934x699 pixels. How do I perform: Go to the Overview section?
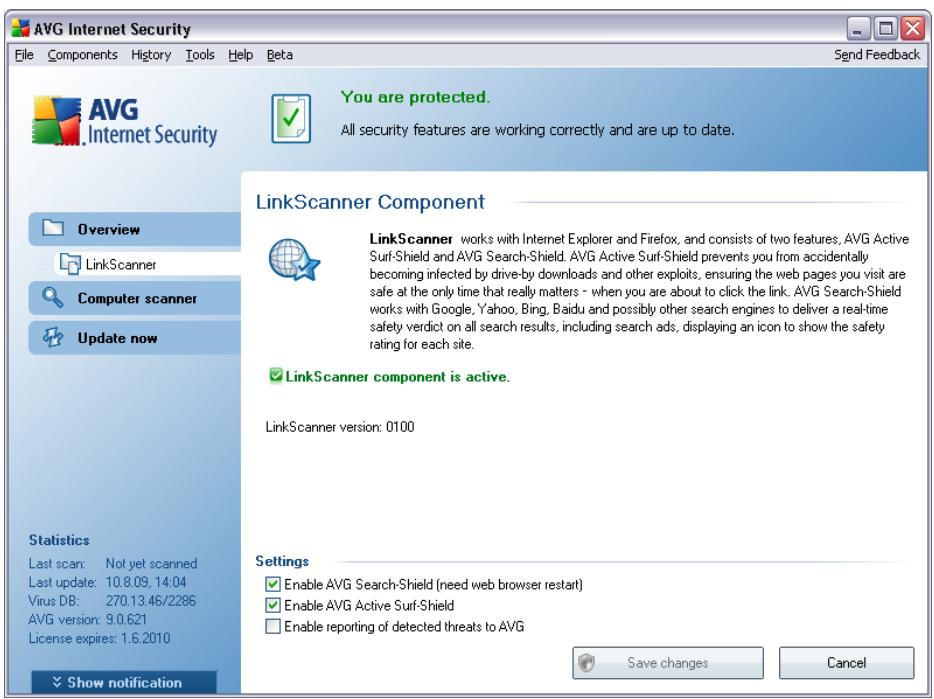(x=135, y=229)
